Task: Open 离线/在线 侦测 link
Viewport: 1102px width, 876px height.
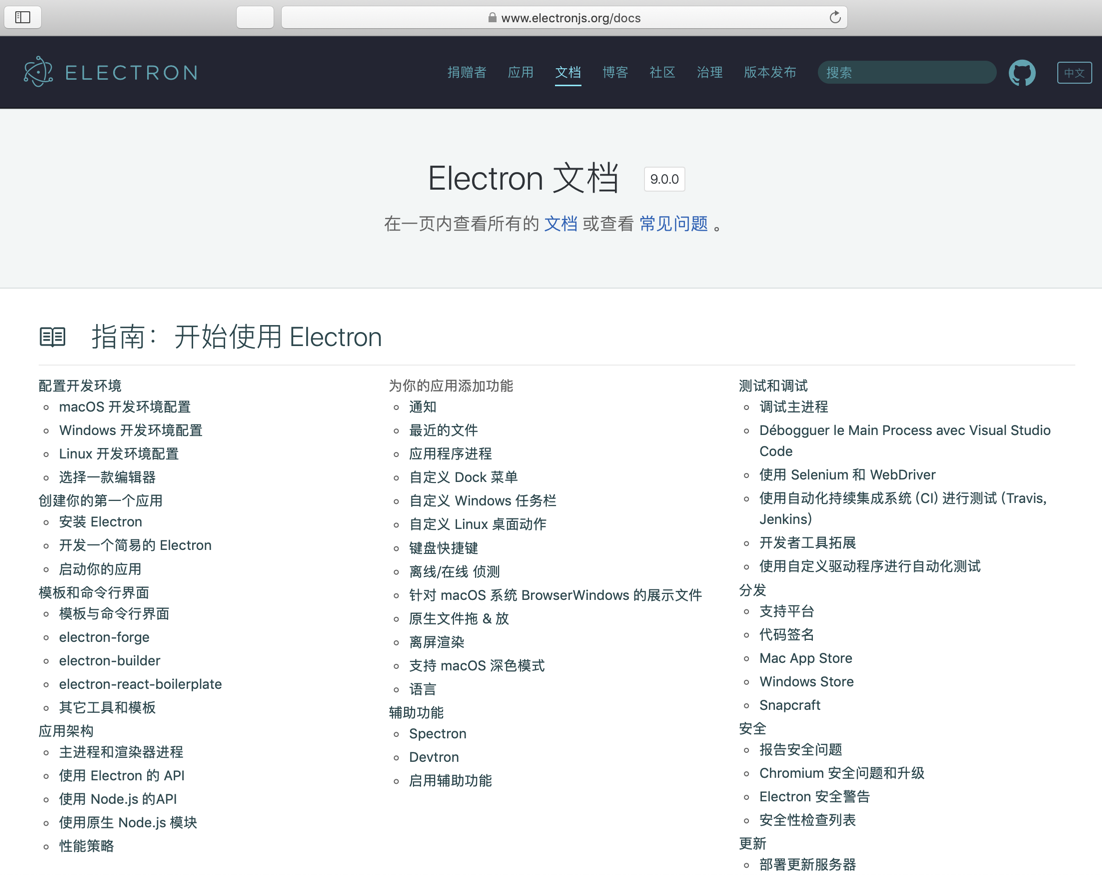Action: tap(455, 572)
